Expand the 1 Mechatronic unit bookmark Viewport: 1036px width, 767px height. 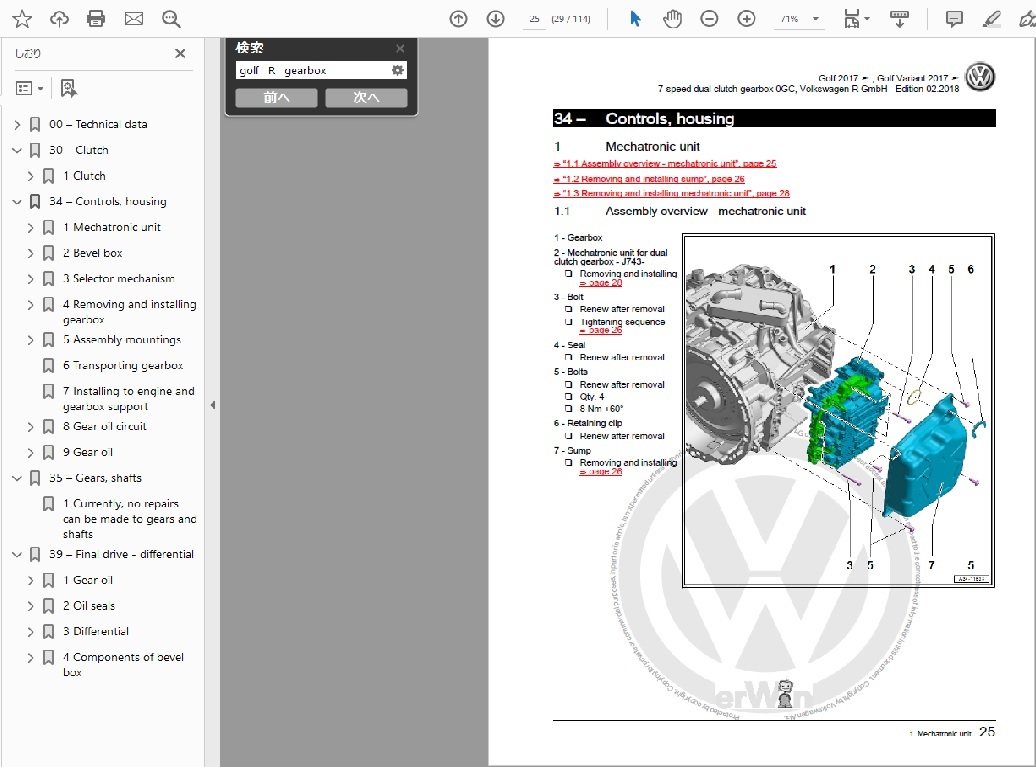tap(30, 227)
